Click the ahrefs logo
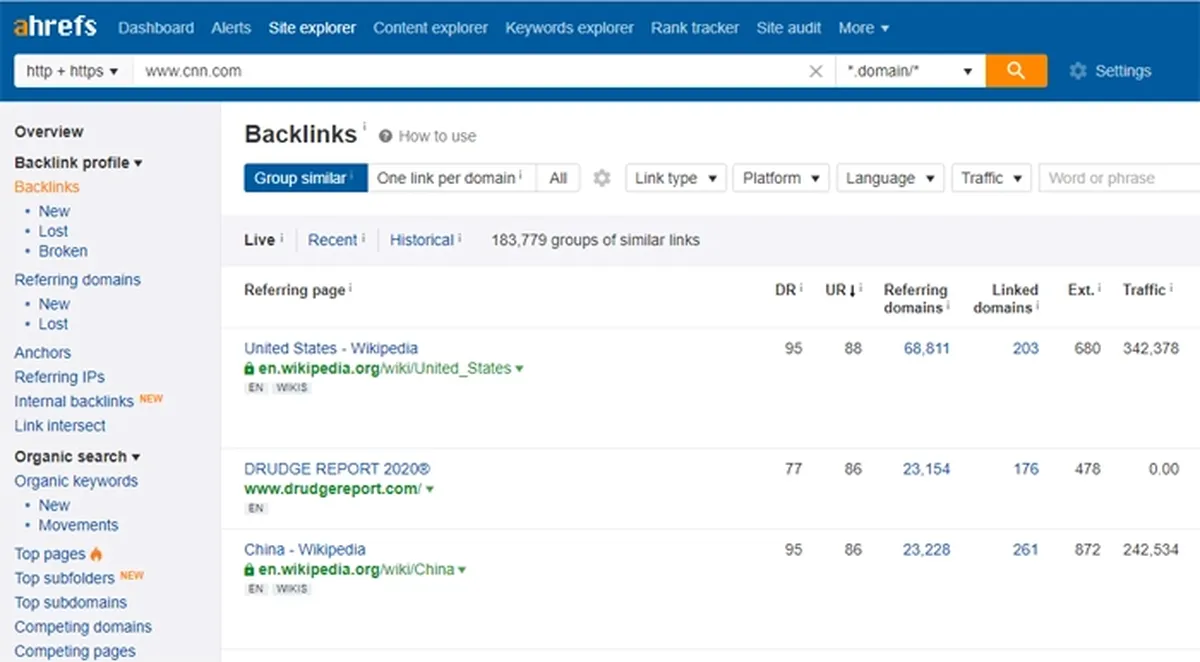The height and width of the screenshot is (662, 1200). (55, 26)
